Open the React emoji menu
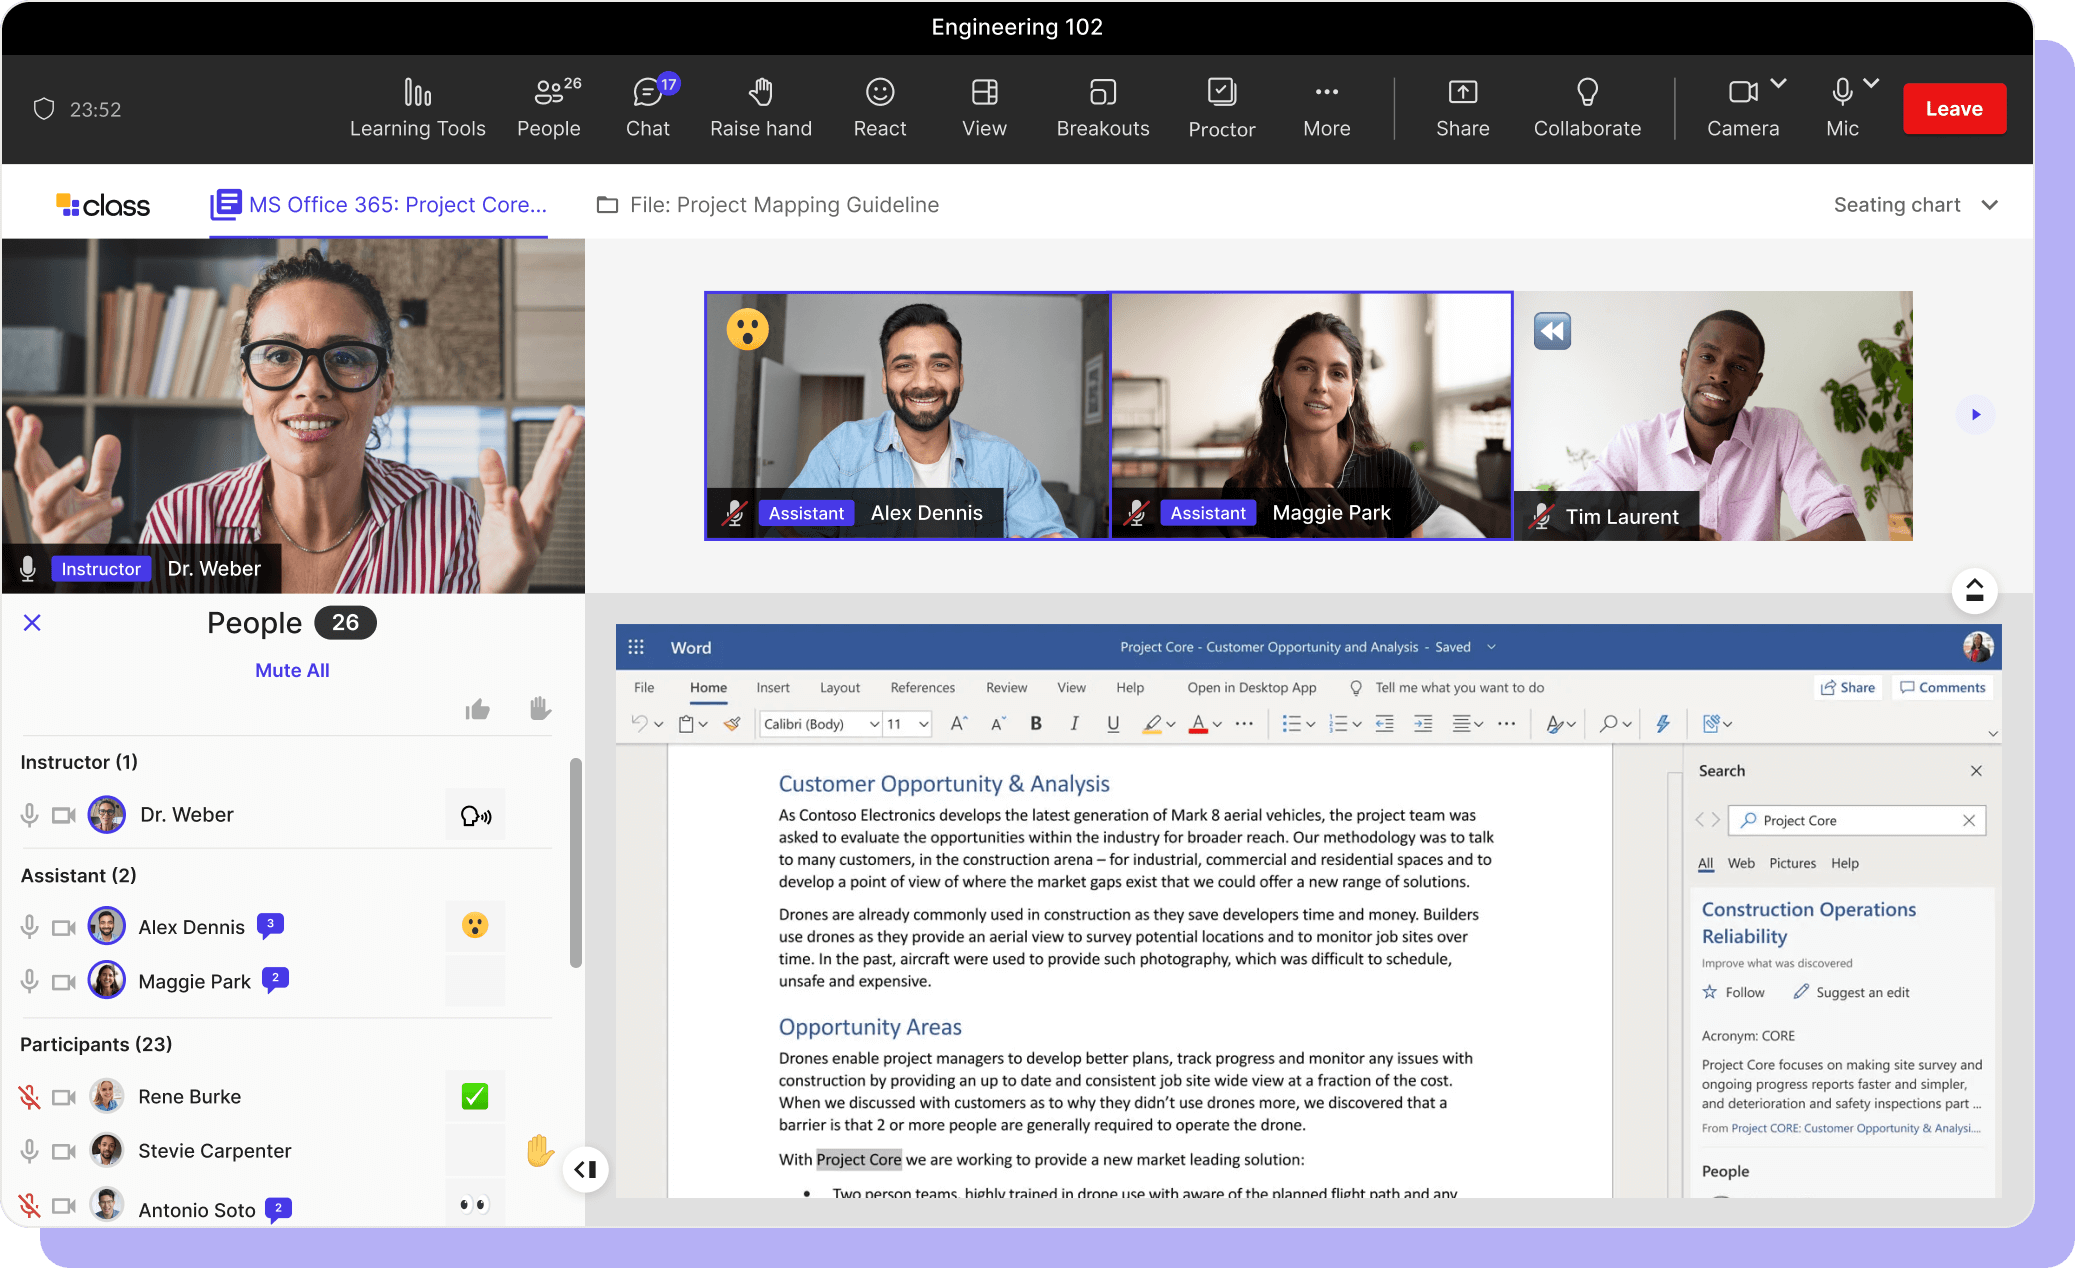This screenshot has height=1268, width=2075. pos(880,108)
